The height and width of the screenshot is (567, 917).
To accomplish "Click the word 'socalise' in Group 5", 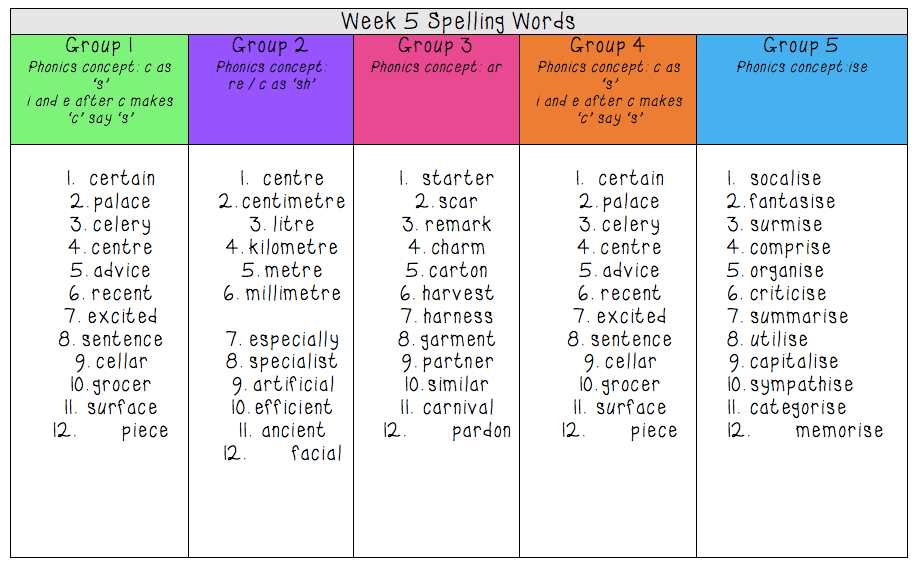I will pyautogui.click(x=785, y=179).
